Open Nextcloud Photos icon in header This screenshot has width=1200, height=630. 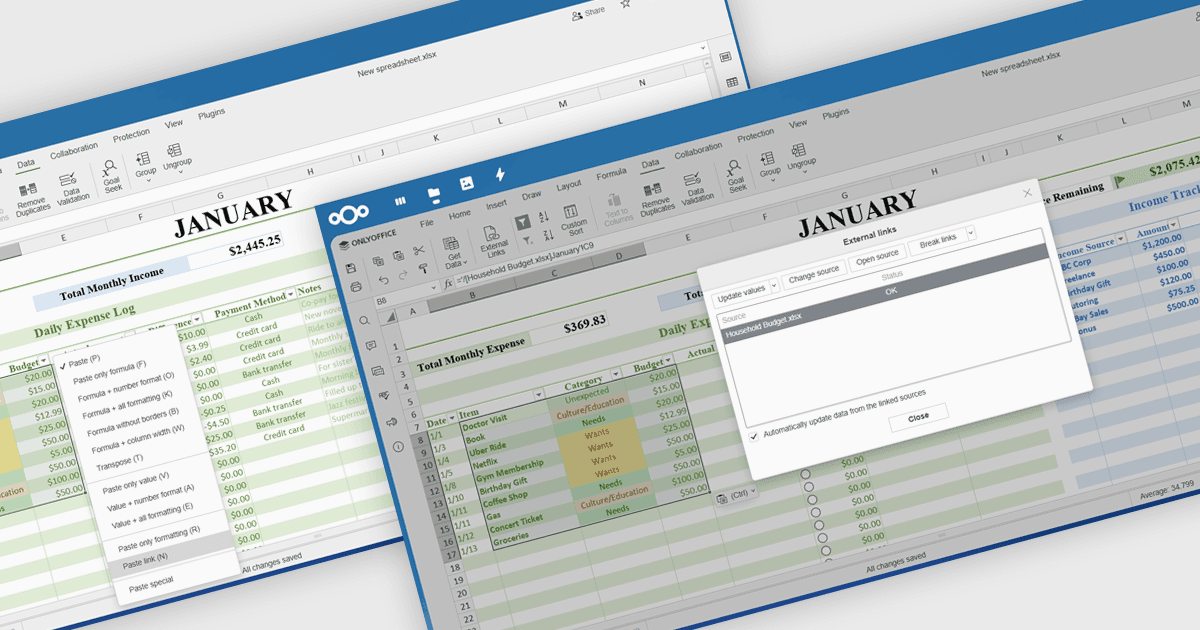(x=467, y=183)
